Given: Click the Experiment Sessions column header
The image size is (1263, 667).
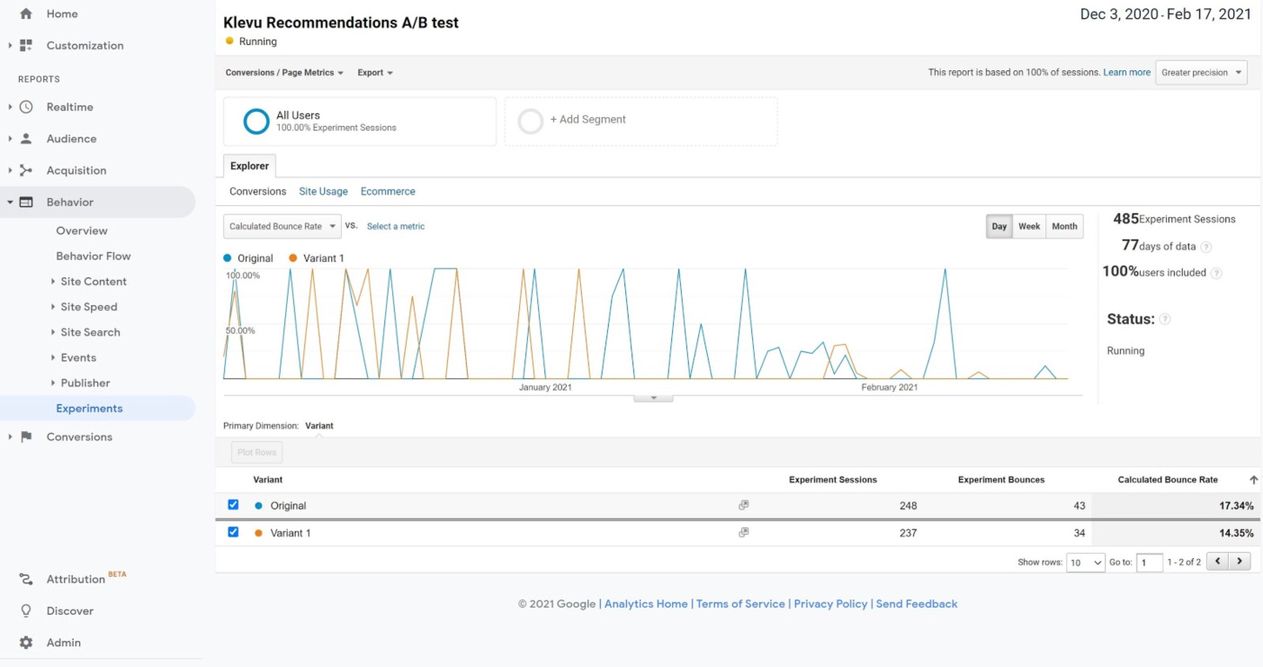Looking at the screenshot, I should pyautogui.click(x=833, y=480).
